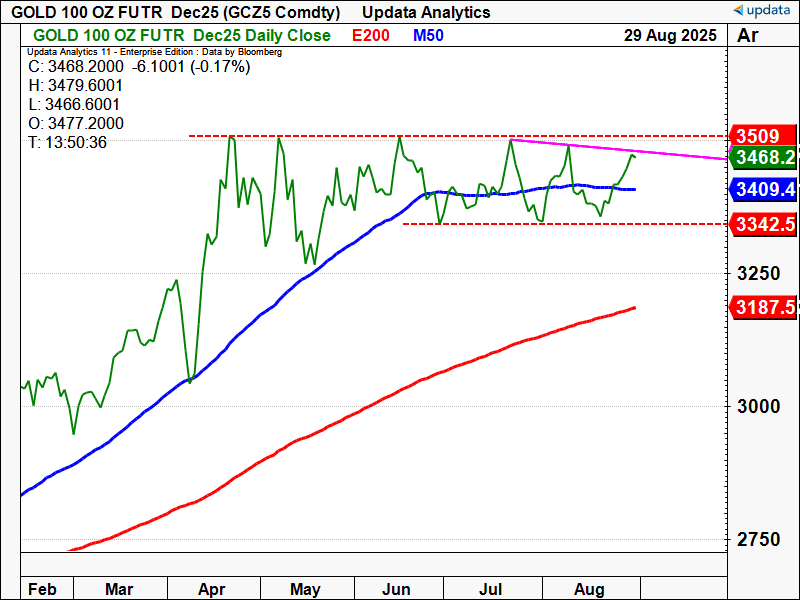Click the '3250' price axis label
This screenshot has width=800, height=600.
pos(759,273)
